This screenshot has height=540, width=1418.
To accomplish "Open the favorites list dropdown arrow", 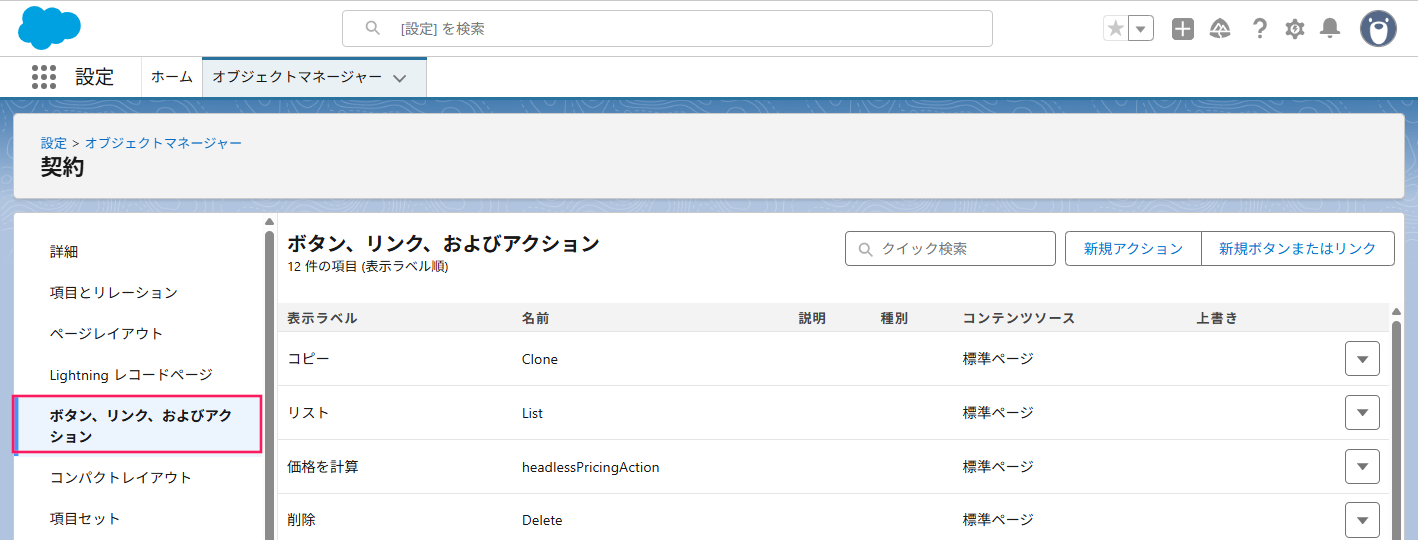I will point(1141,29).
